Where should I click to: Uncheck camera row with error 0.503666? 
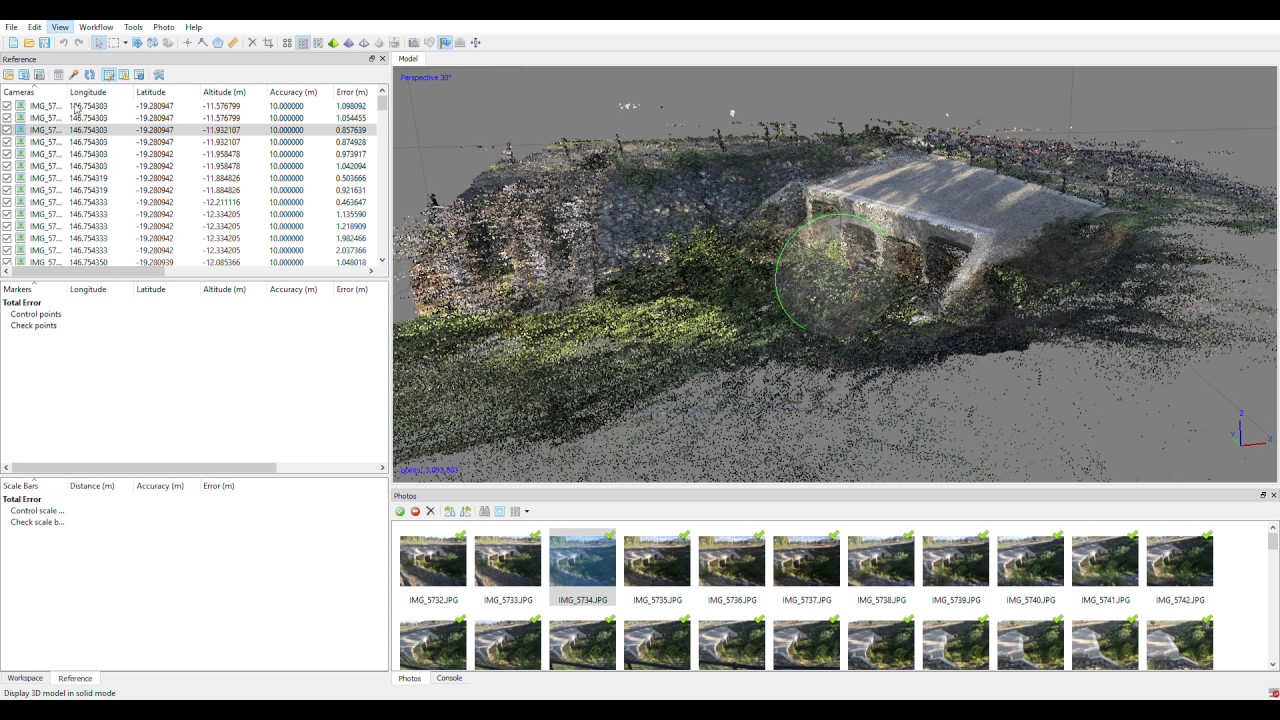coord(7,178)
